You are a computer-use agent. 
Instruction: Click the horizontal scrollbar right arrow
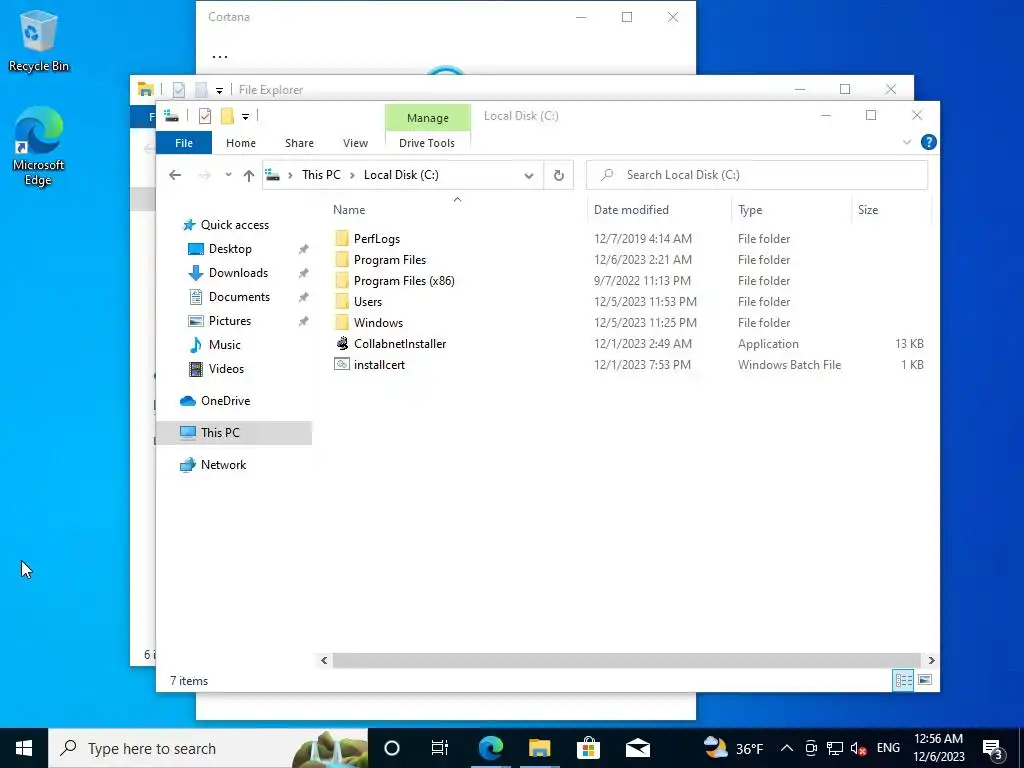click(x=931, y=661)
